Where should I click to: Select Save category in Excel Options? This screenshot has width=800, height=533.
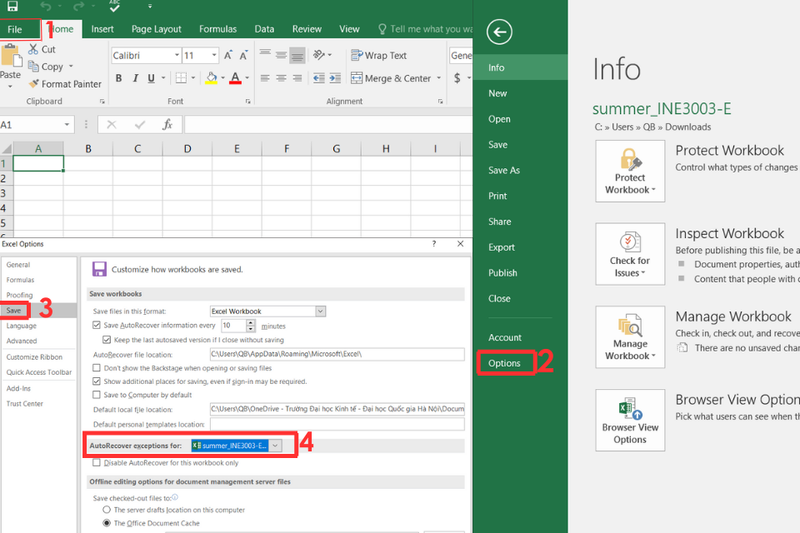coord(14,310)
